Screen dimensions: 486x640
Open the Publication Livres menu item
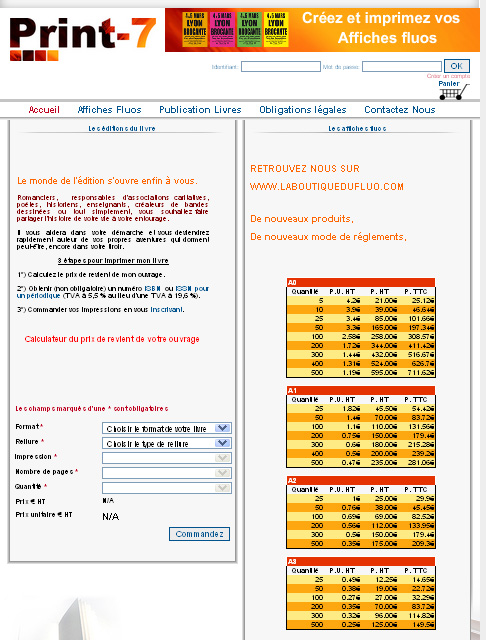(x=200, y=109)
